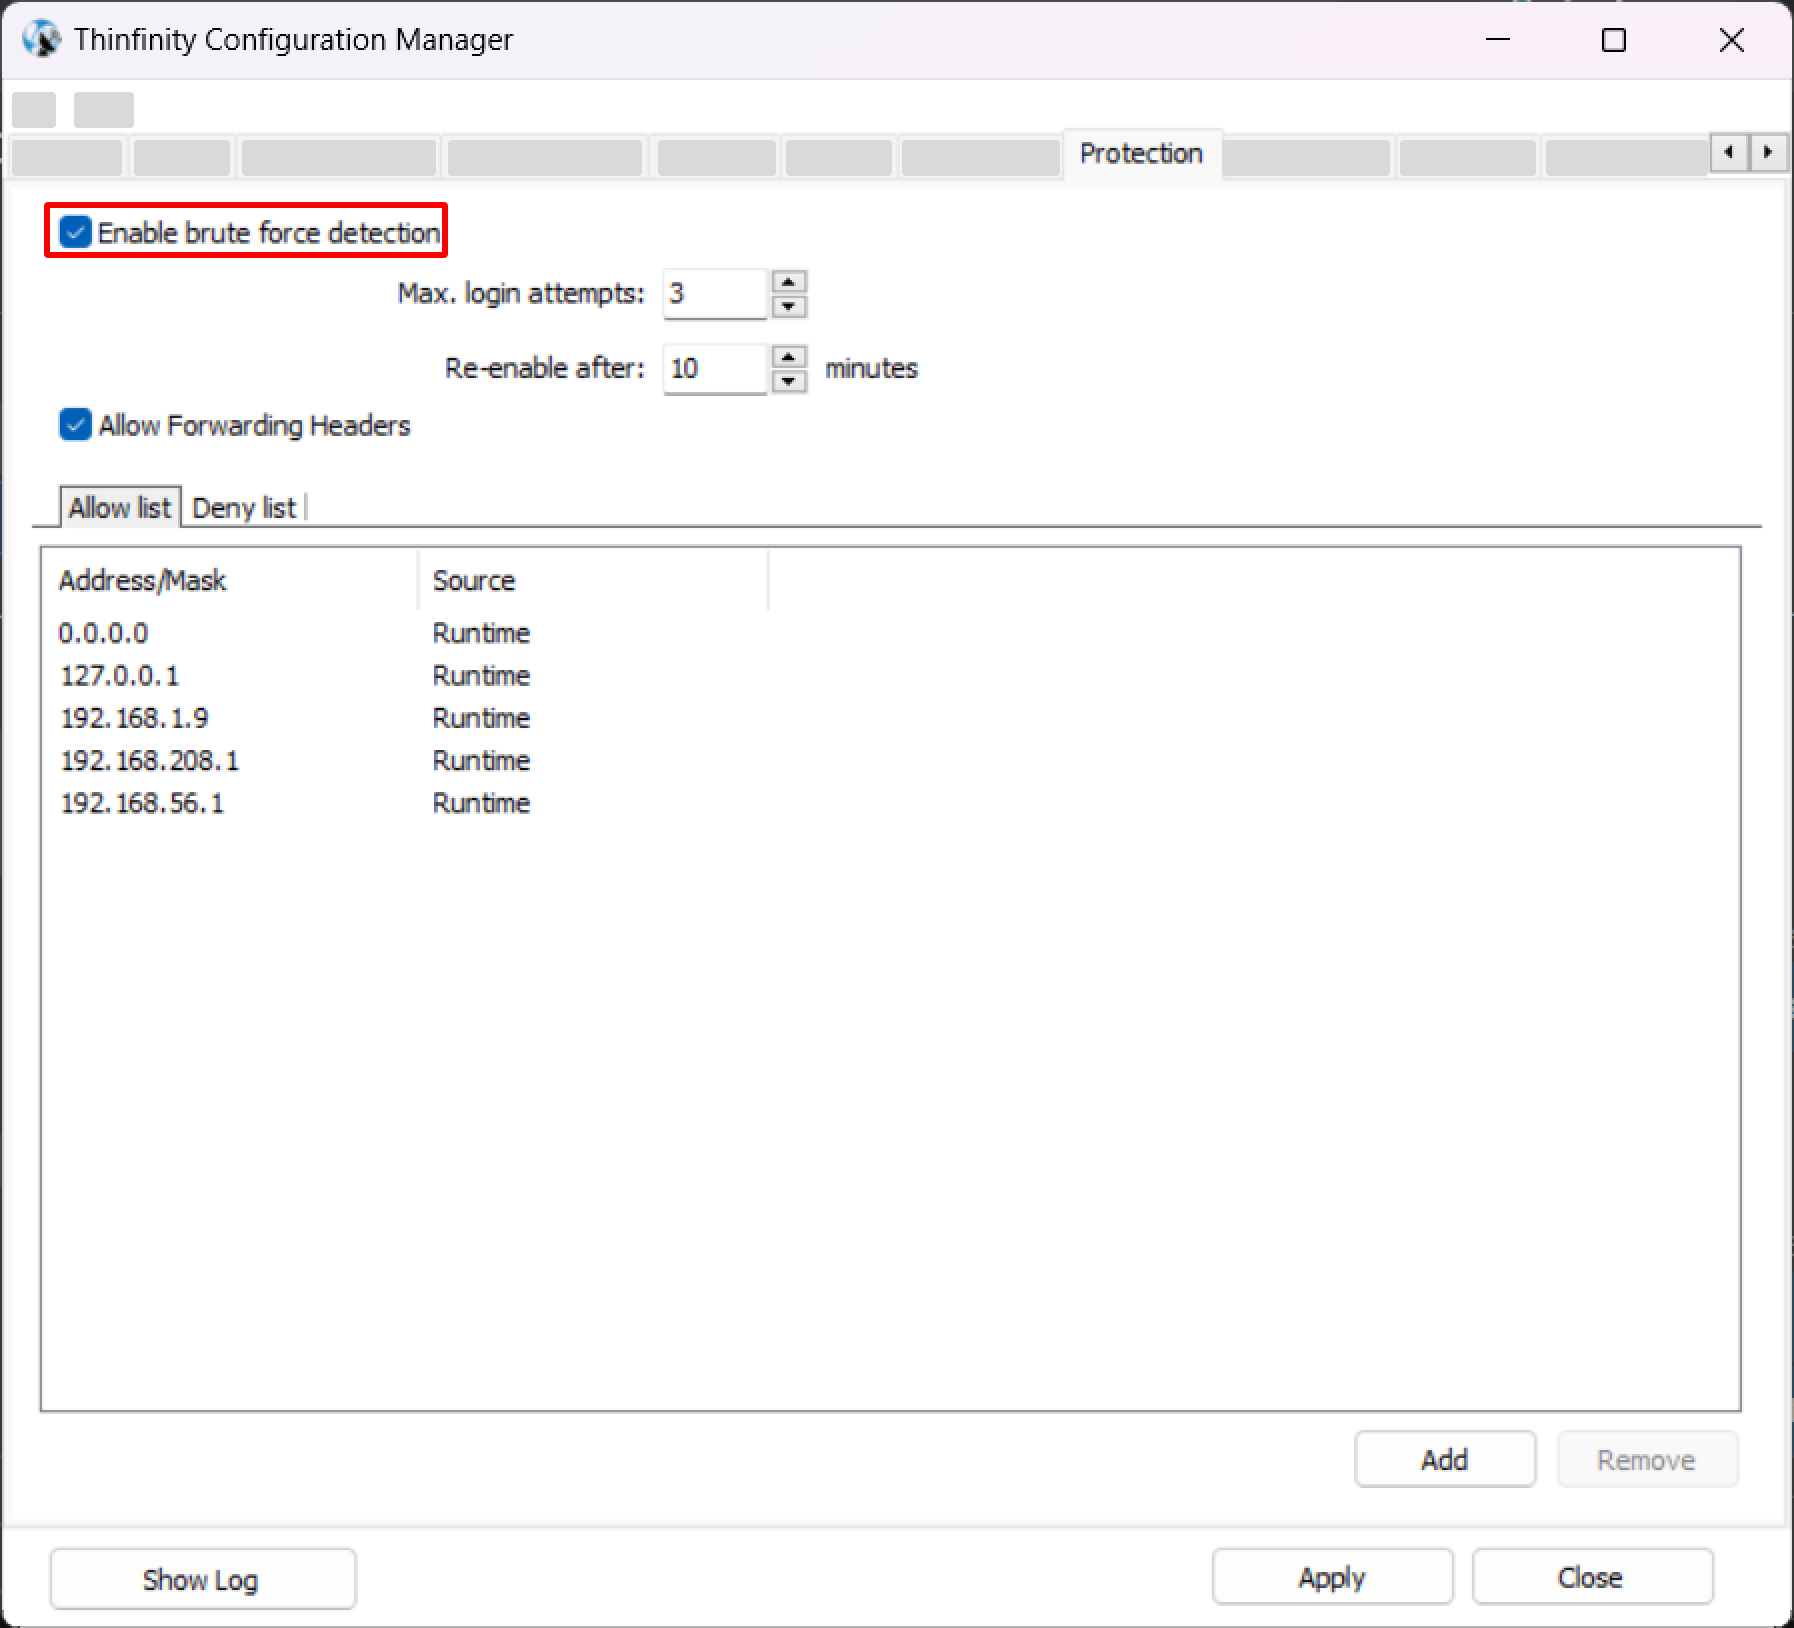The height and width of the screenshot is (1628, 1794).
Task: Click the Remove button
Action: click(1647, 1460)
